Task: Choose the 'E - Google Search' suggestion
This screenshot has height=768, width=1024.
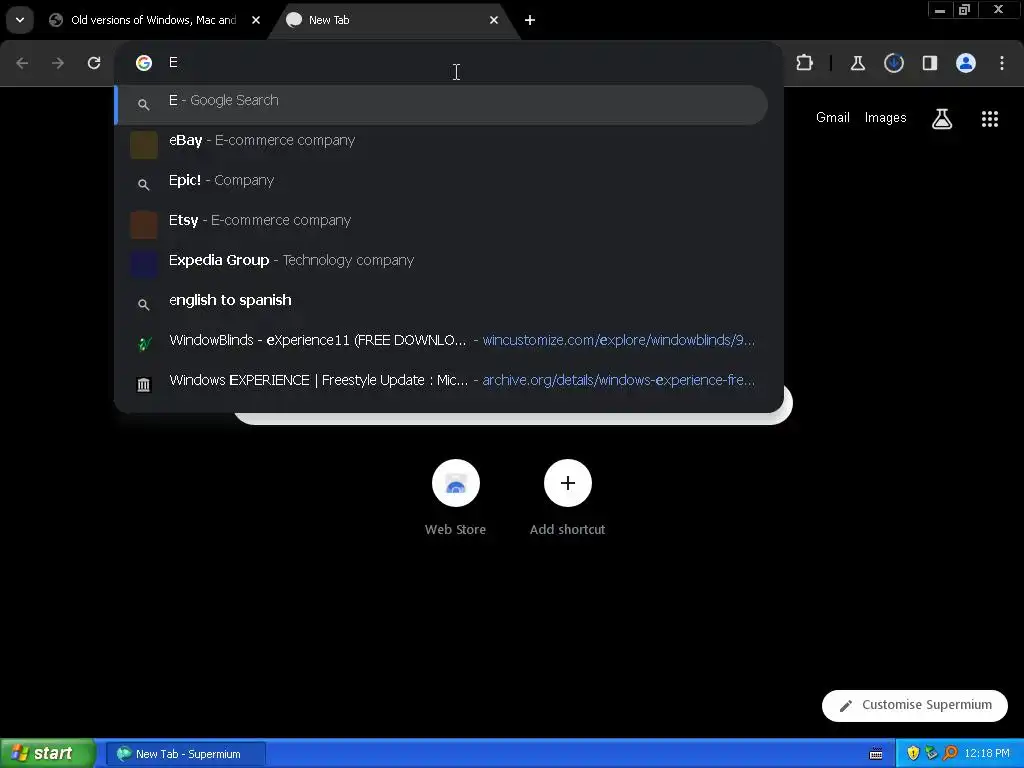Action: coord(441,104)
